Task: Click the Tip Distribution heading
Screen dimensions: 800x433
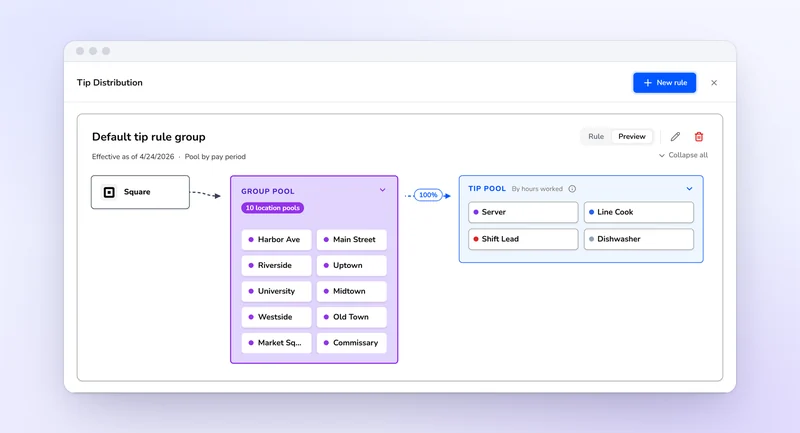Action: (110, 83)
